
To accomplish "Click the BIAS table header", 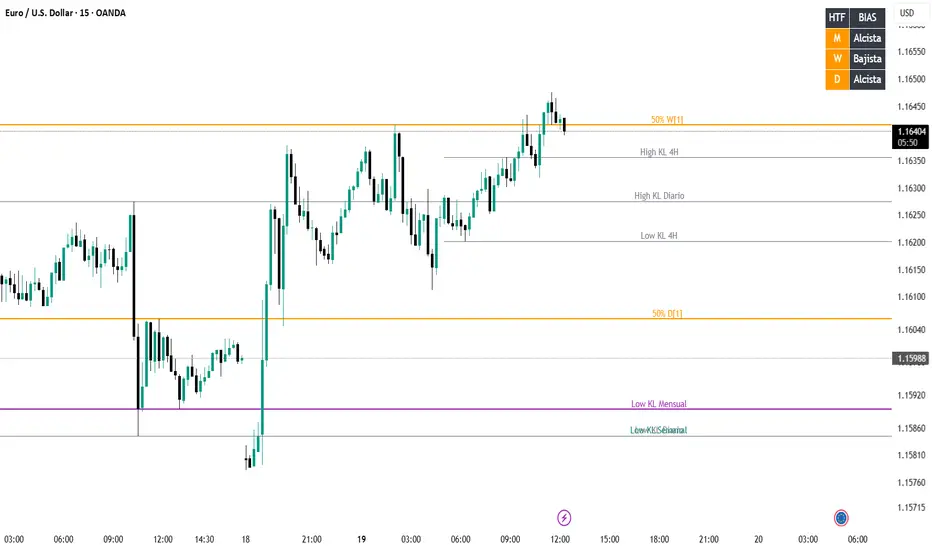I will click(x=867, y=17).
